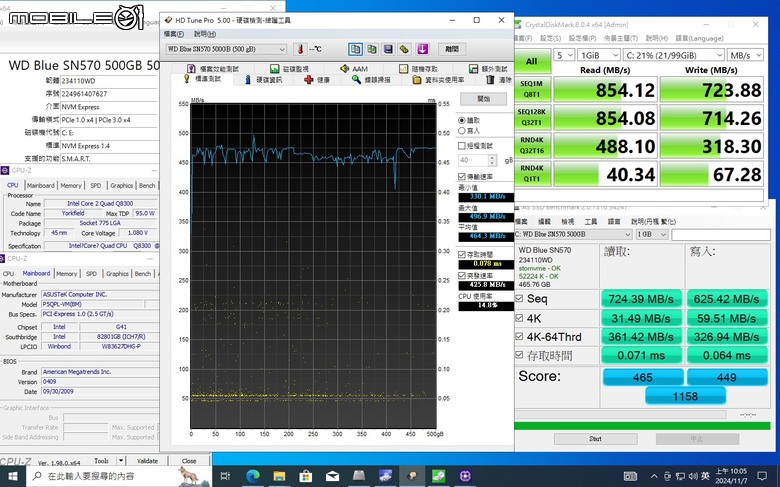The height and width of the screenshot is (487, 780).
Task: Open Task View on the taskbar
Action: [x=225, y=476]
